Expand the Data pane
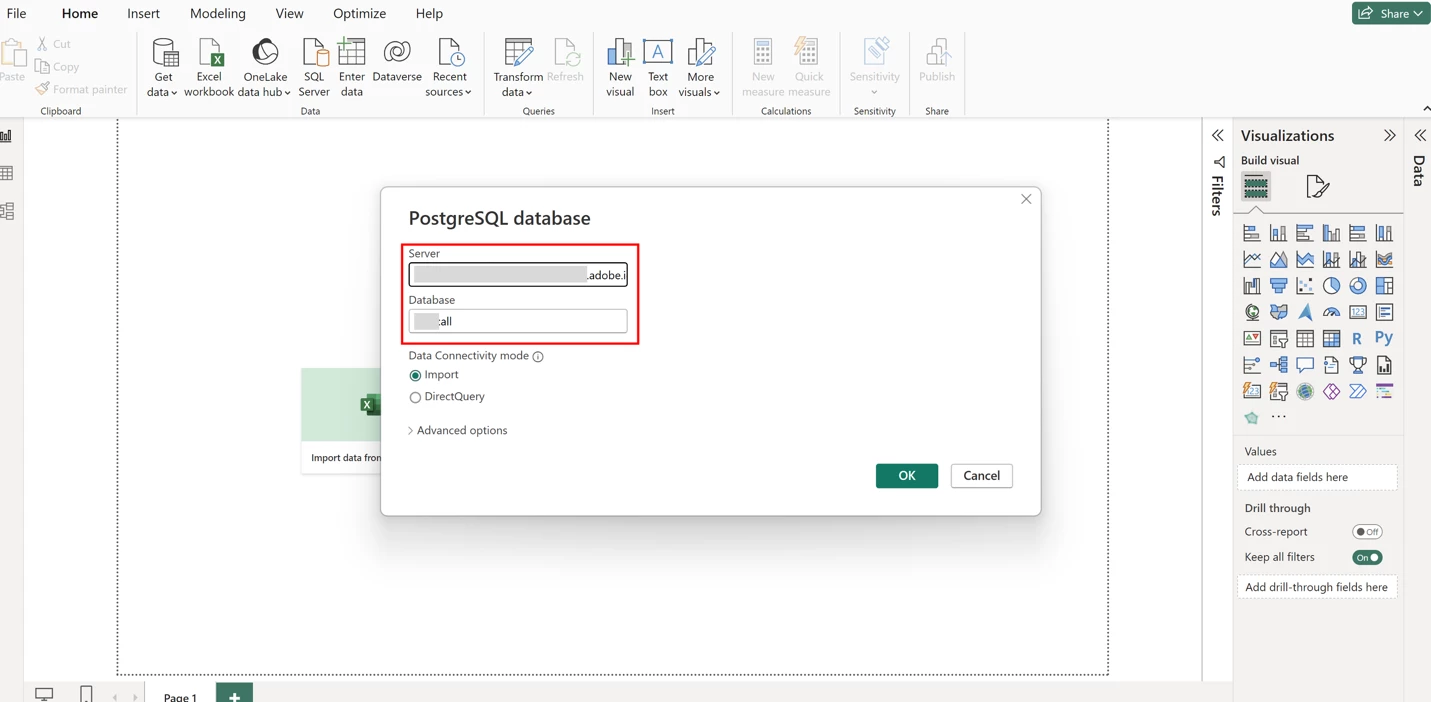The height and width of the screenshot is (702, 1431). click(1420, 135)
